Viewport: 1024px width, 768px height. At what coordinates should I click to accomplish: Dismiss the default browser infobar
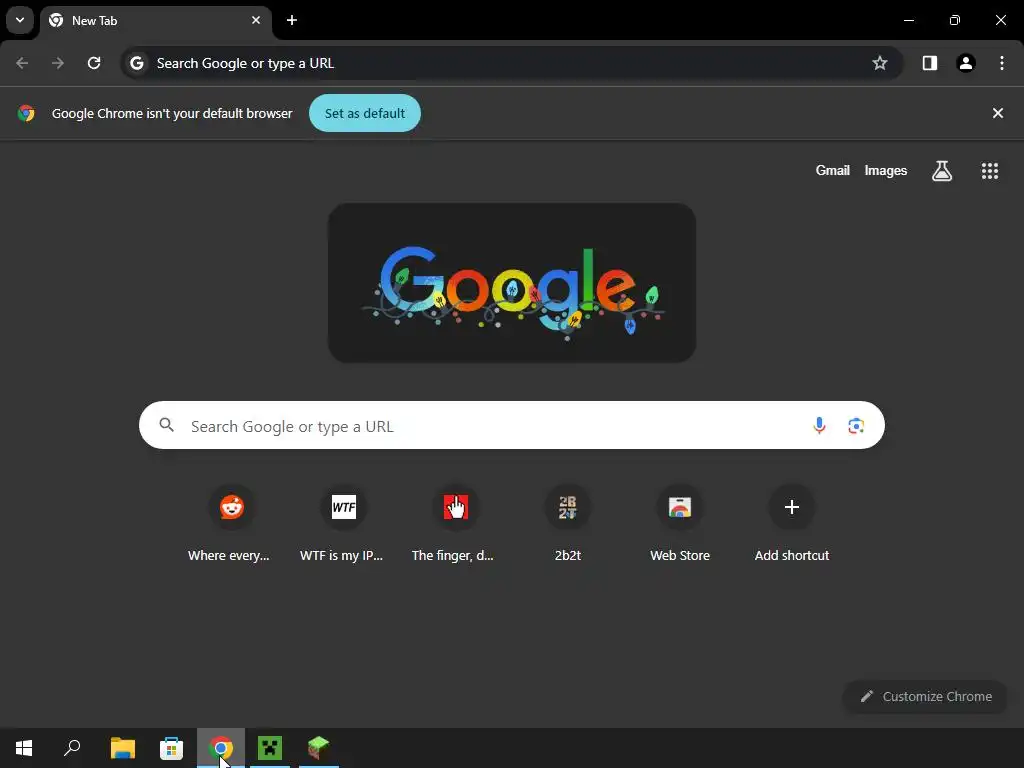point(998,113)
